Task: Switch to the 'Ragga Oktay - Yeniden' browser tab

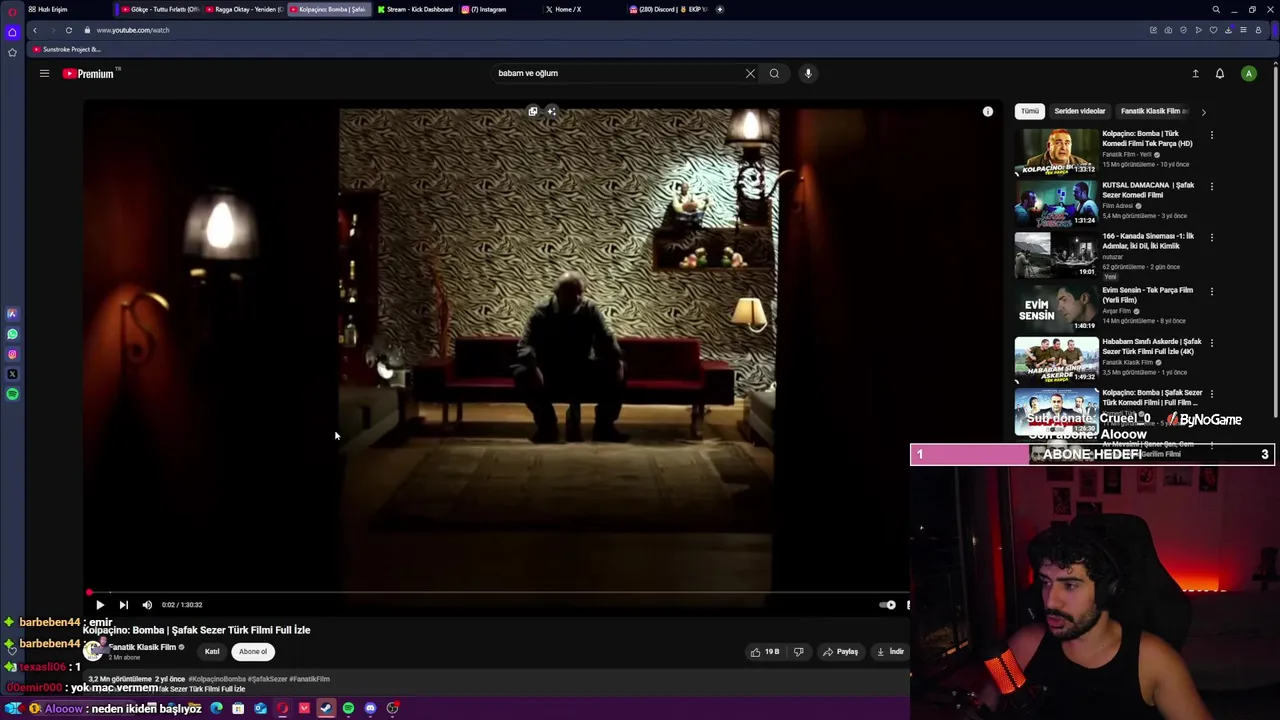Action: coord(245,9)
